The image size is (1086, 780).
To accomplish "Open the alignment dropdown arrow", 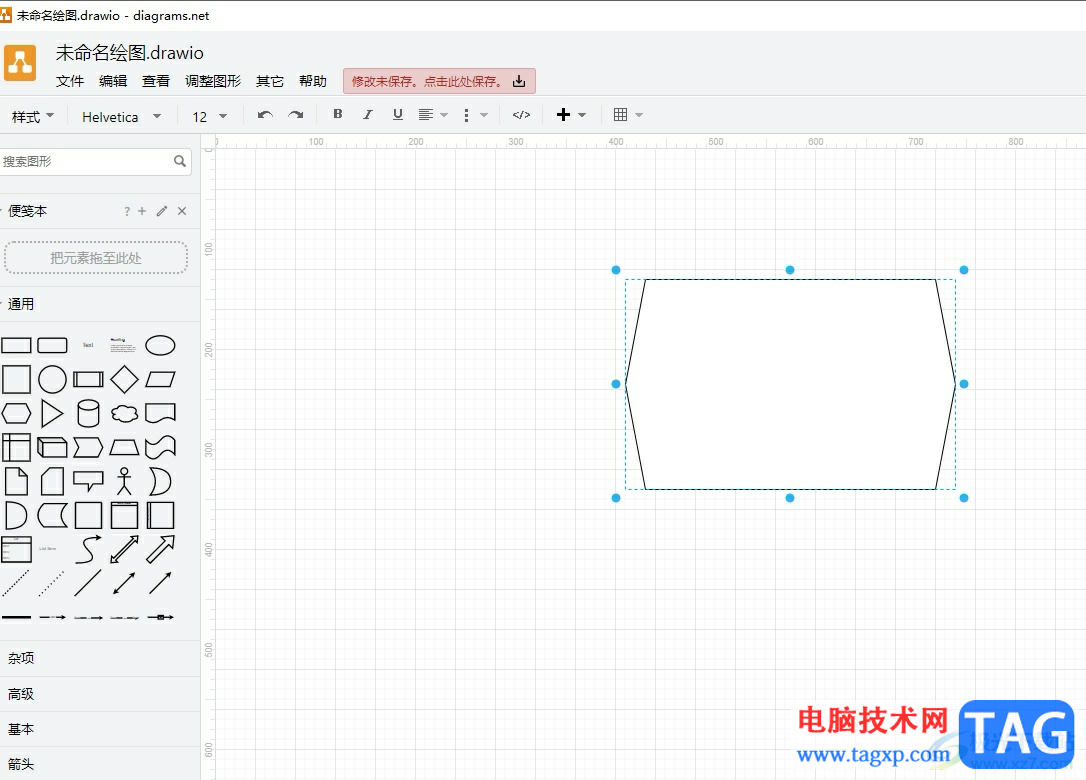I will pyautogui.click(x=444, y=115).
